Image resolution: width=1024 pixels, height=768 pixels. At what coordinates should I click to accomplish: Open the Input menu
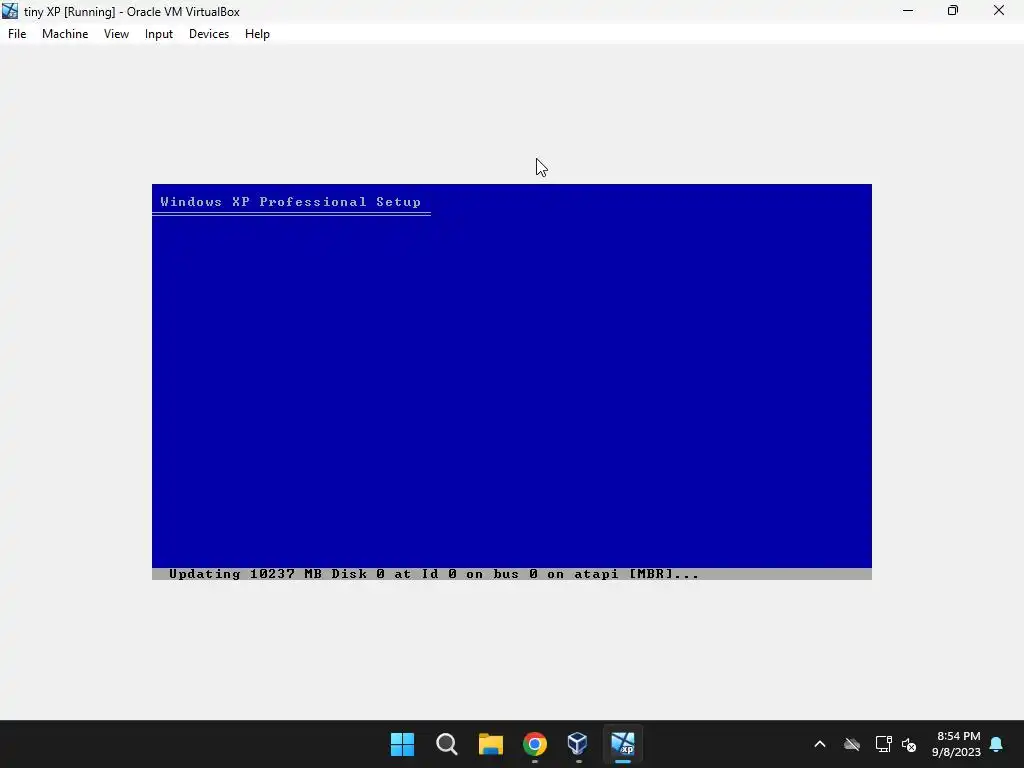tap(159, 34)
